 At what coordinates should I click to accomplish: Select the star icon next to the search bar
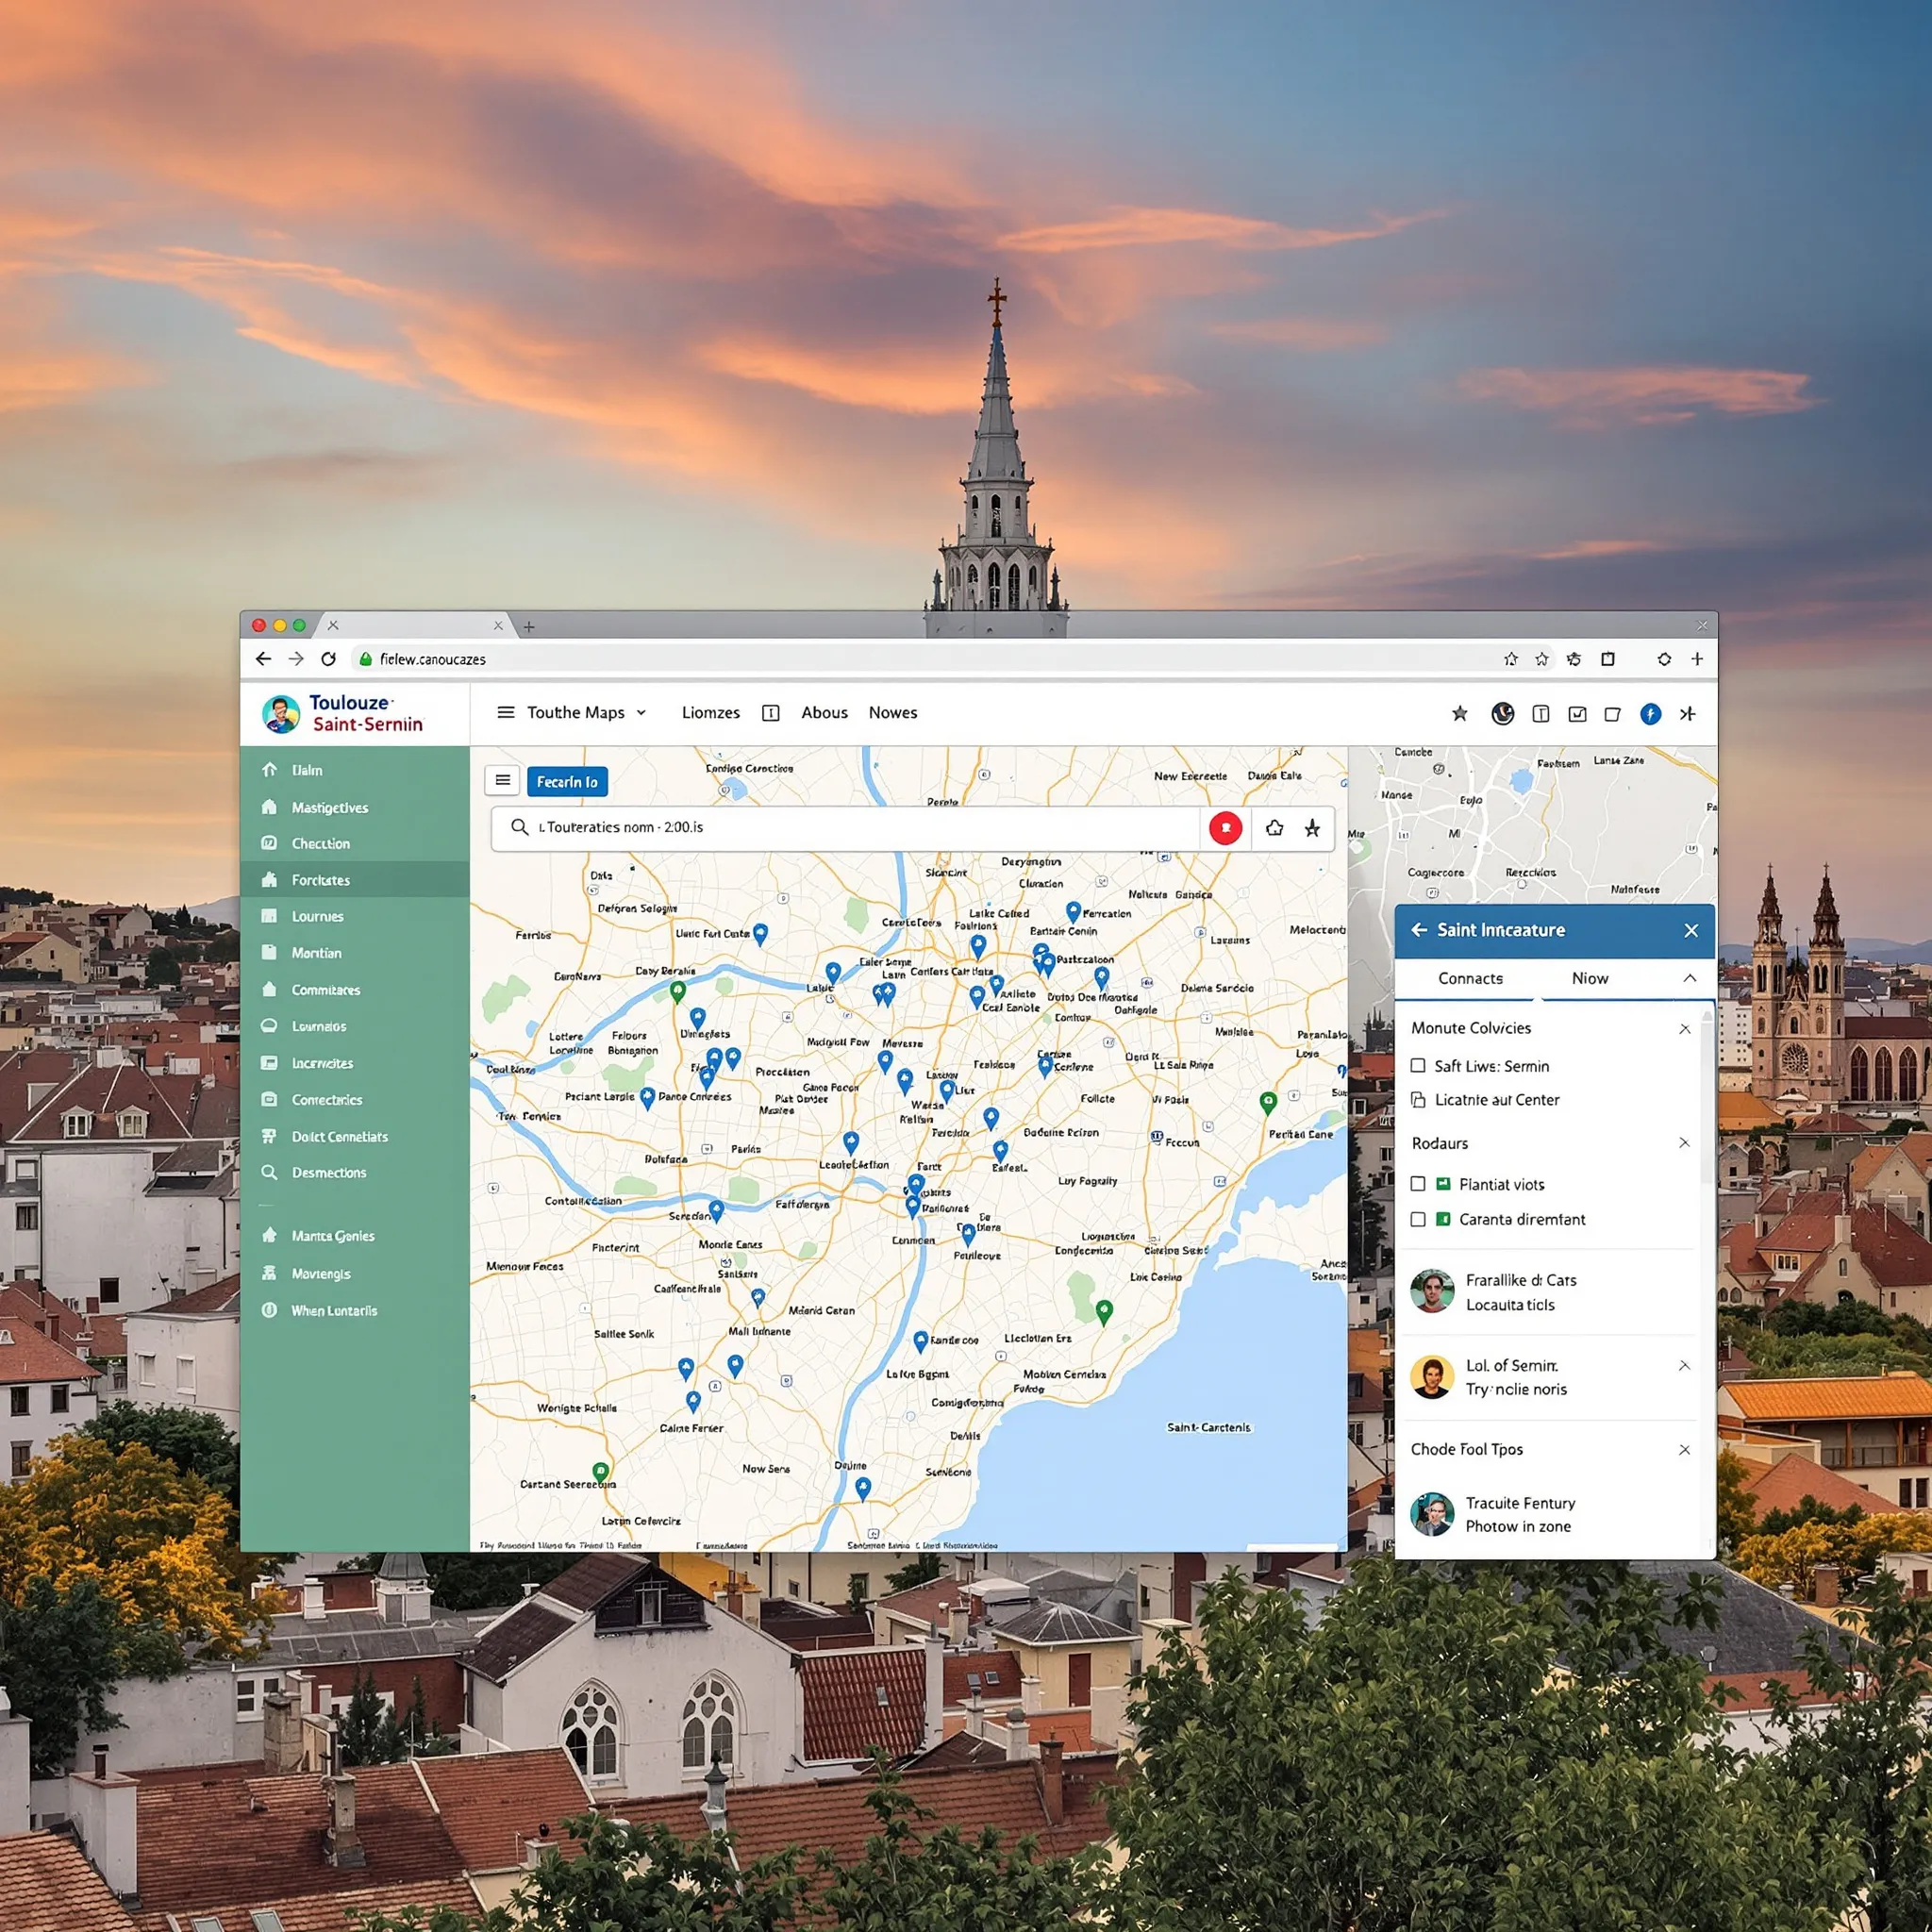tap(1311, 828)
